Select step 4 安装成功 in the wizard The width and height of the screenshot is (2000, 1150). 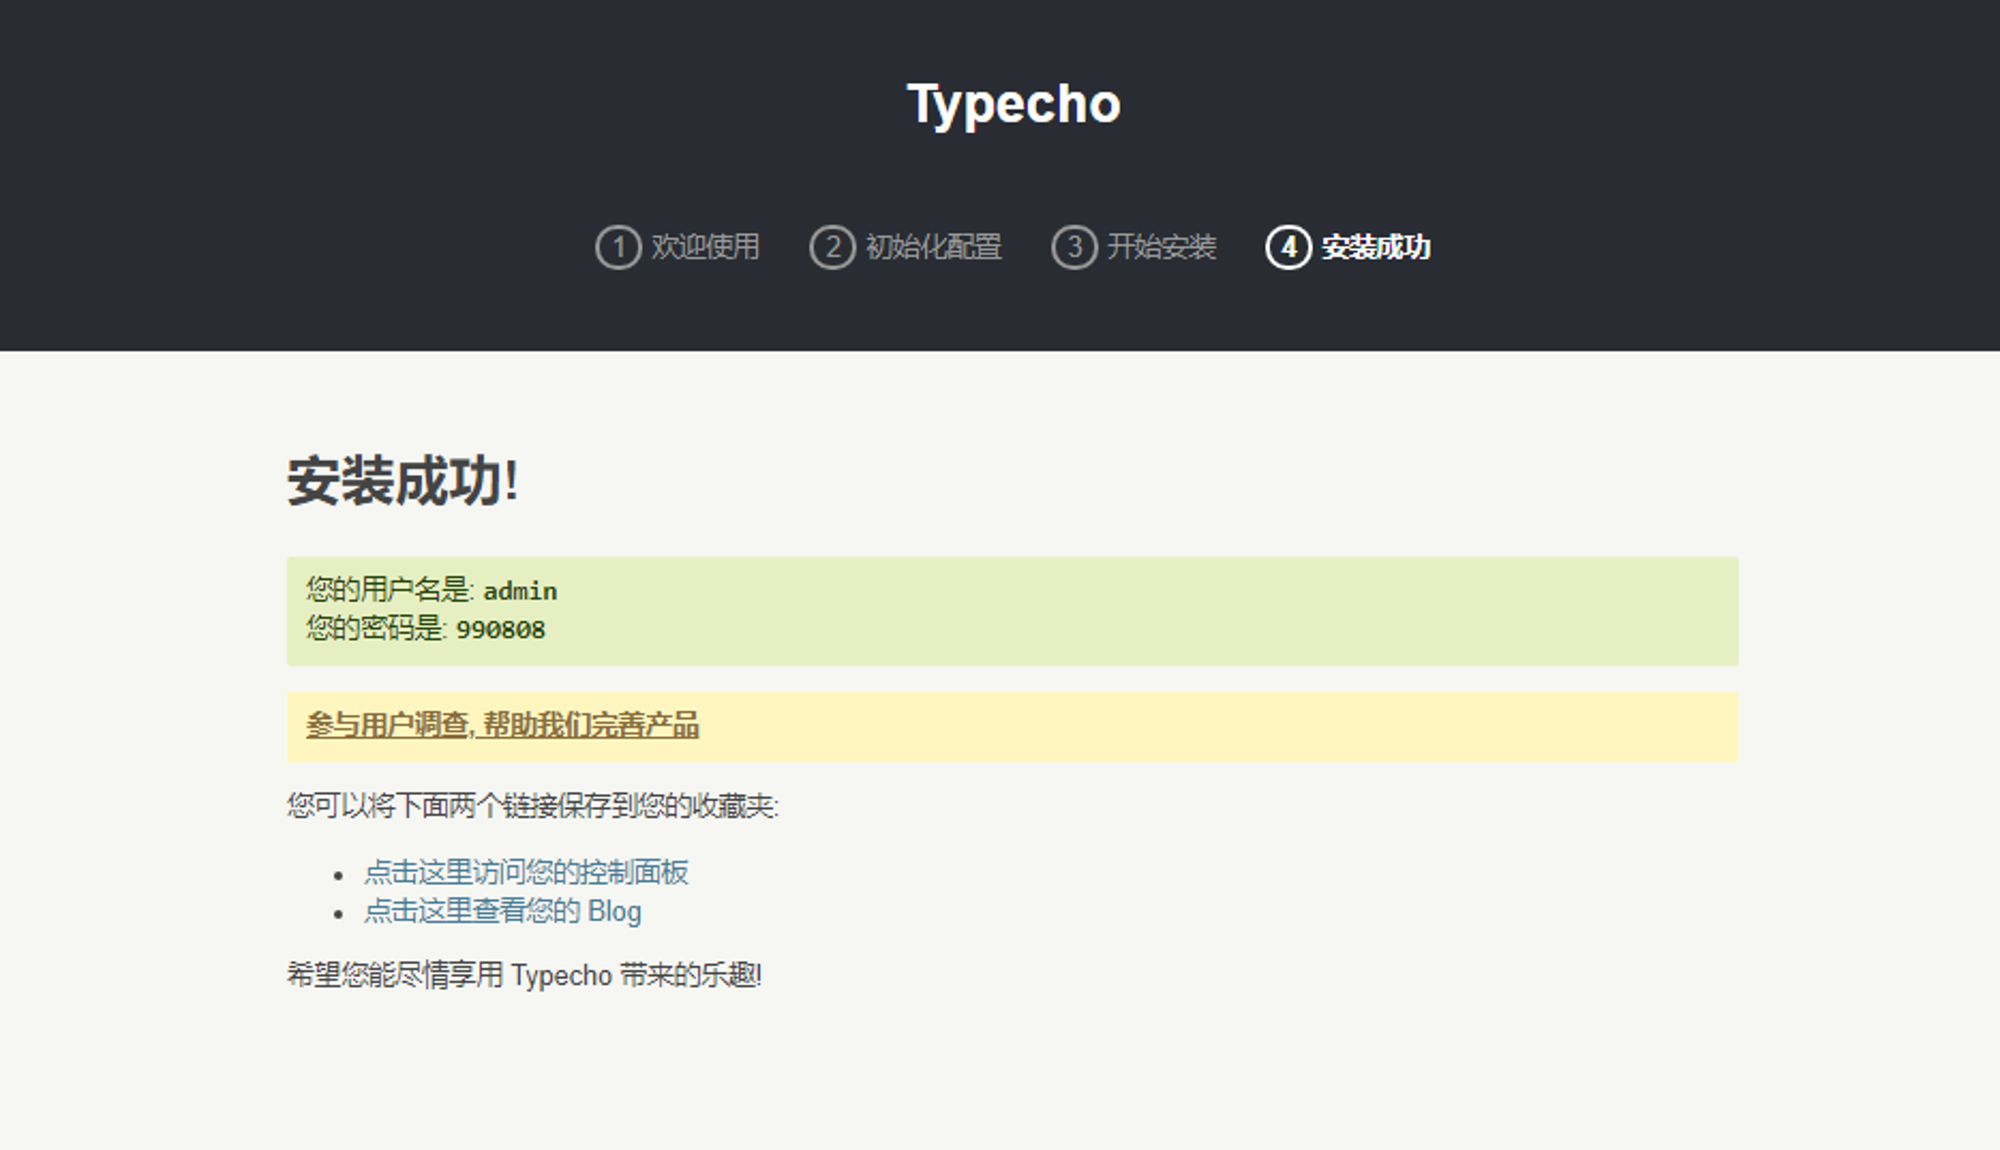(1348, 247)
